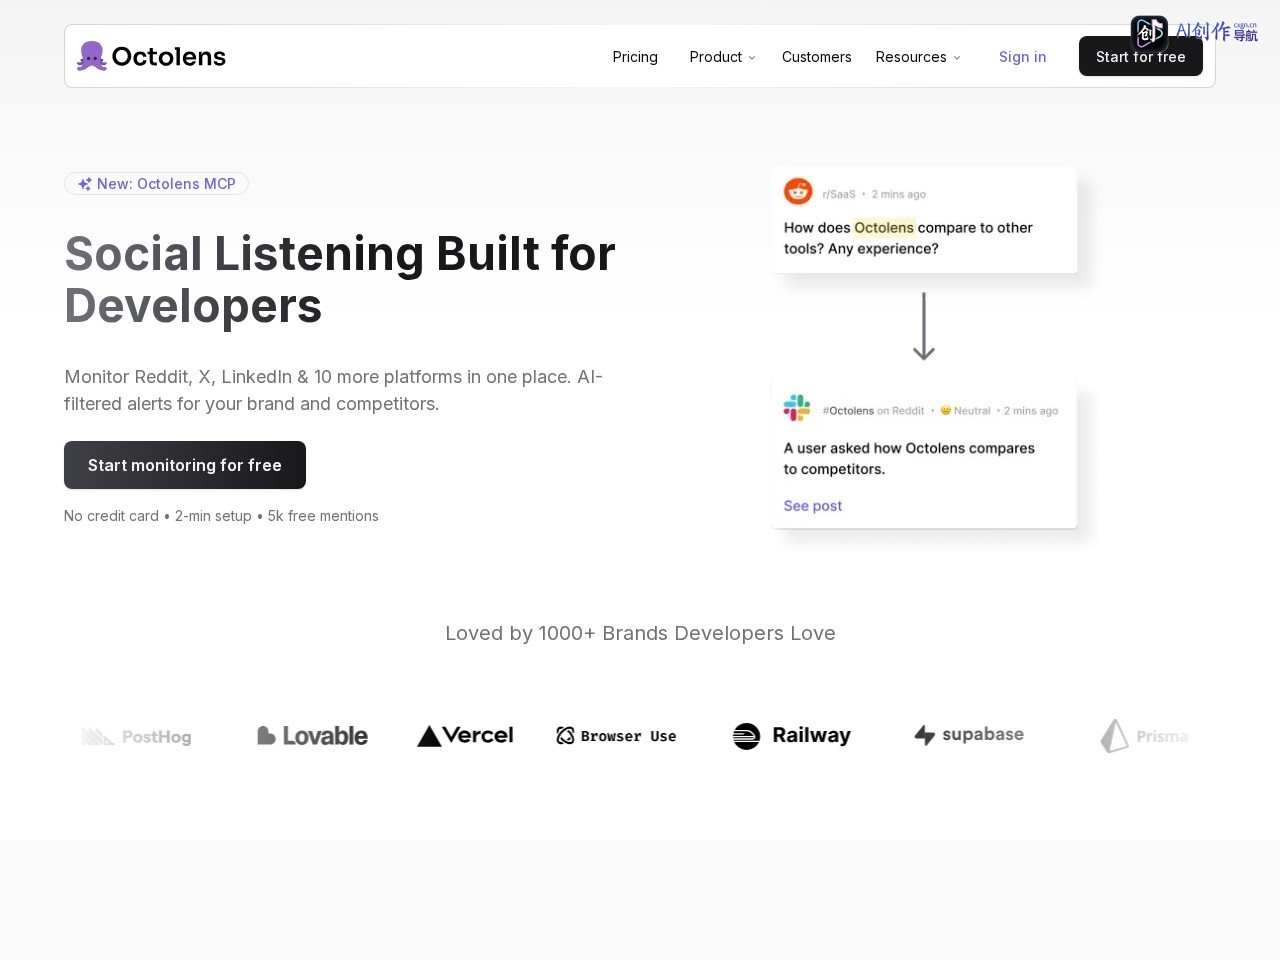Click the PostHog logo
The width and height of the screenshot is (1280, 960).
click(136, 737)
